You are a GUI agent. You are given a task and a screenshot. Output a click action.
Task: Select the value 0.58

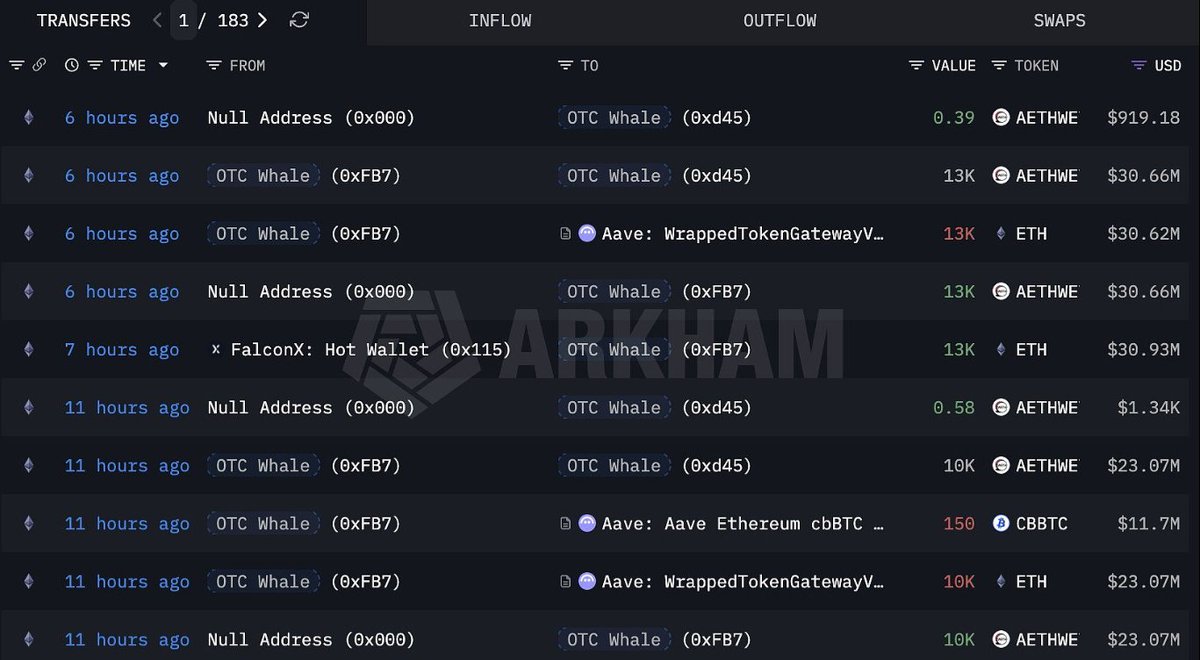pyautogui.click(x=954, y=408)
